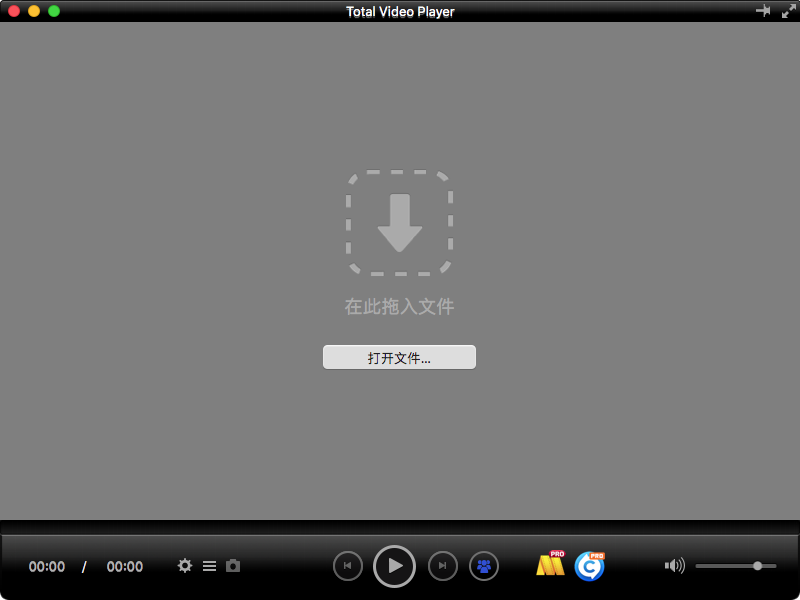Click the blue people group icon
Viewport: 800px width, 600px height.
click(484, 566)
